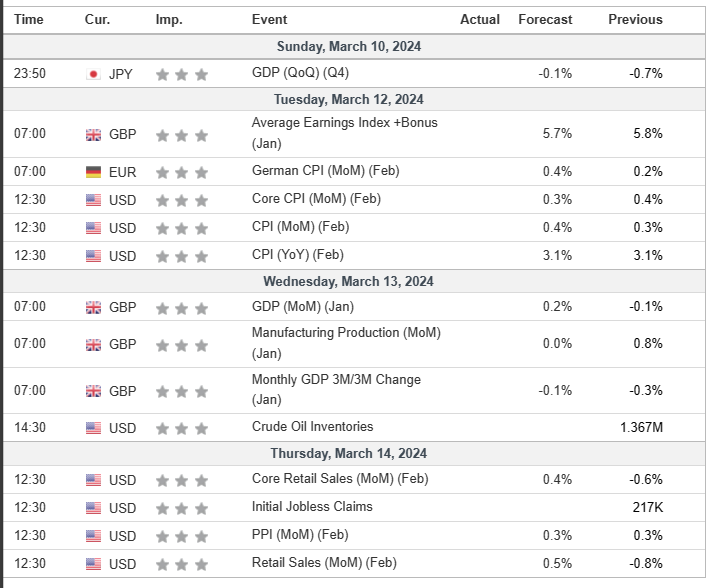This screenshot has height=588, width=715.
Task: Click the Japan flag icon beside JPY
Action: 93,74
